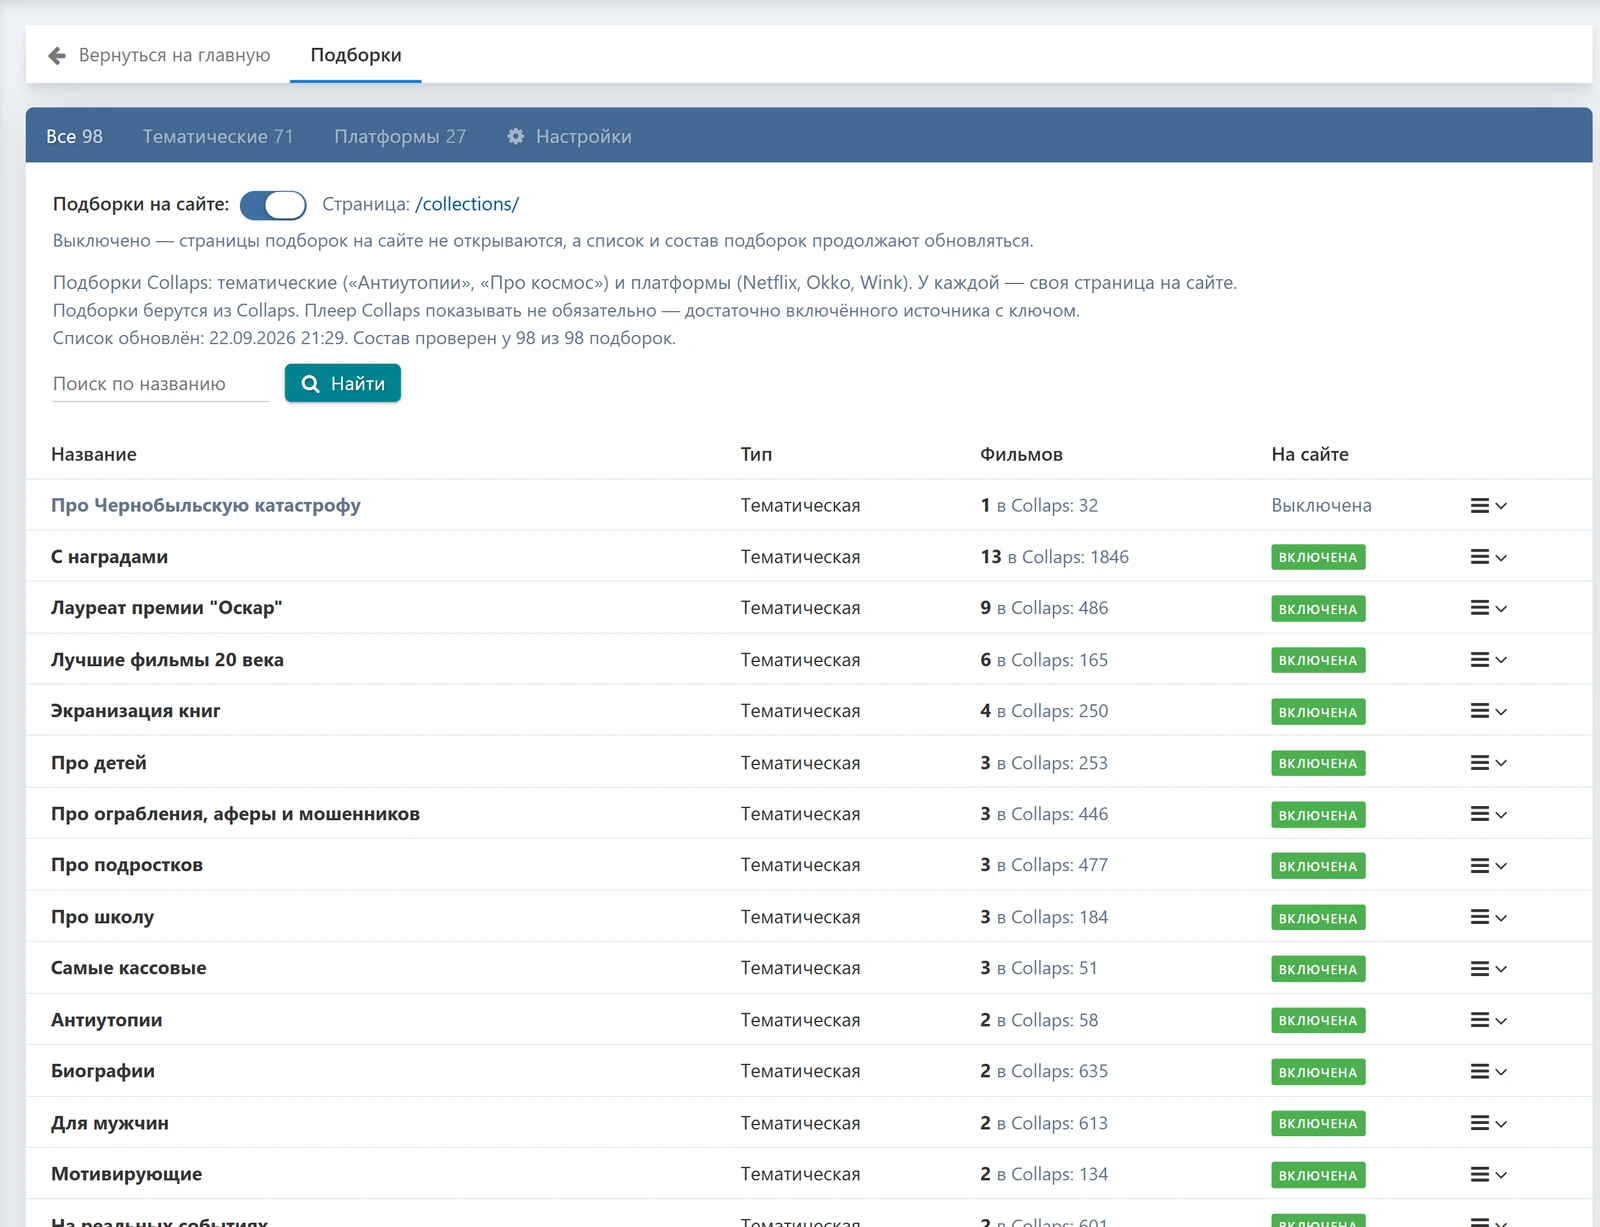This screenshot has height=1227, width=1600.
Task: Click the Название column header
Action: pyautogui.click(x=94, y=455)
